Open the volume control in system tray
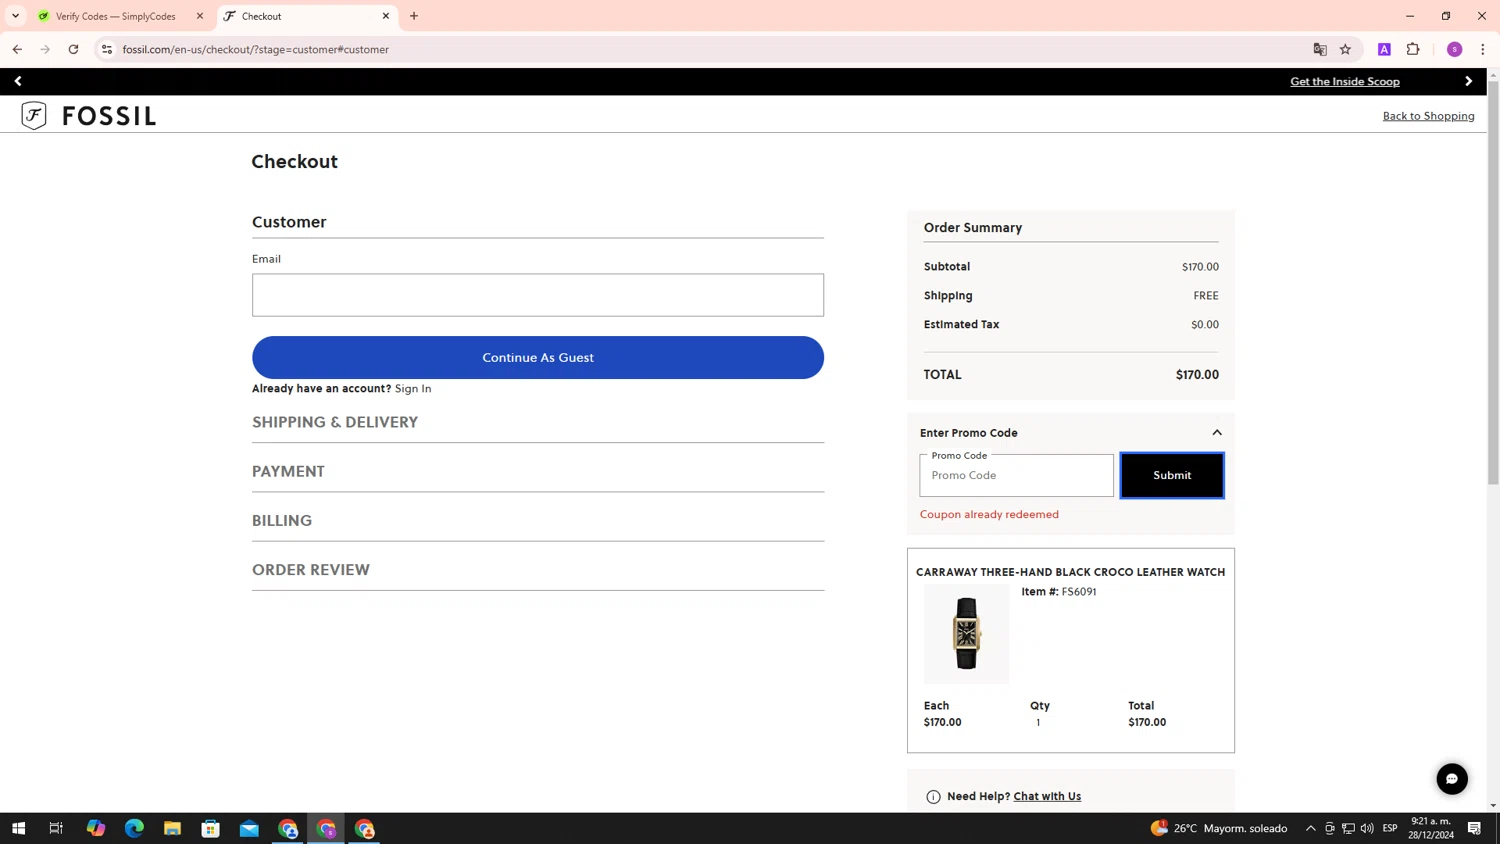1500x844 pixels. 1367,828
